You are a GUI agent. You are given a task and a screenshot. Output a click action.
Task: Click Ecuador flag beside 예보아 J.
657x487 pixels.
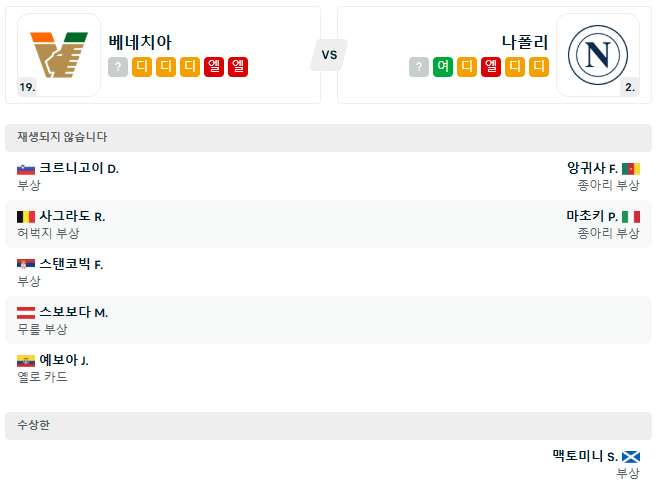pyautogui.click(x=26, y=361)
